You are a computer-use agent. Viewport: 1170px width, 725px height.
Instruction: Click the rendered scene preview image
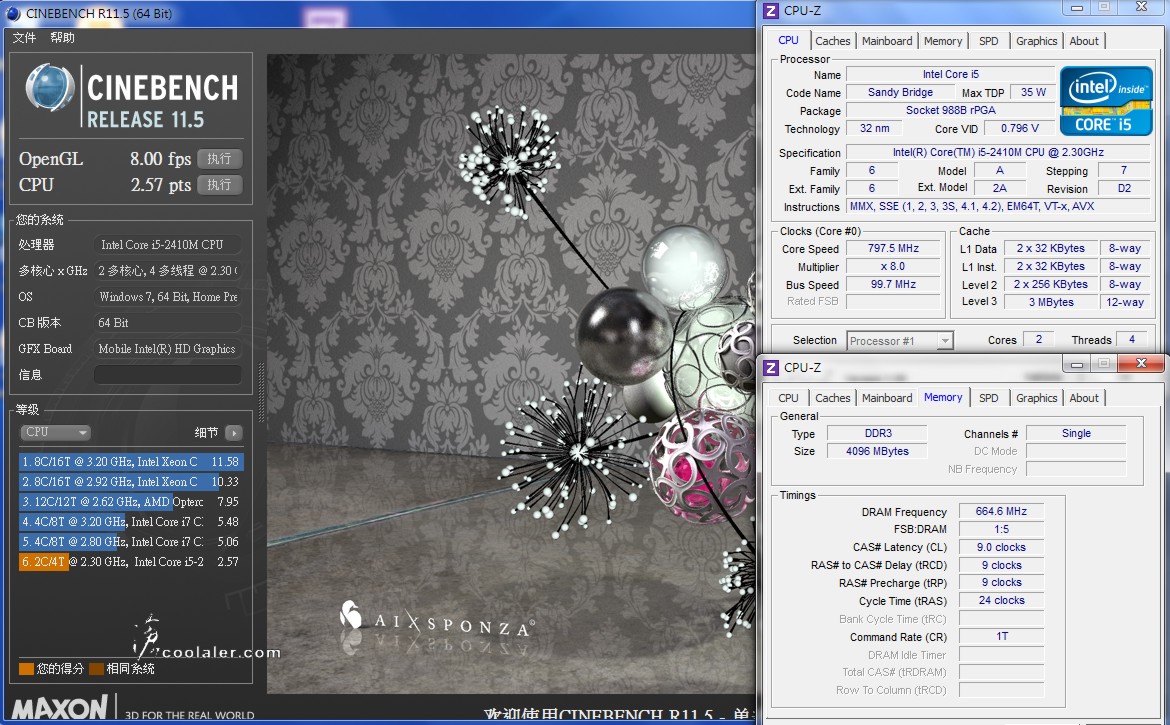(511, 373)
